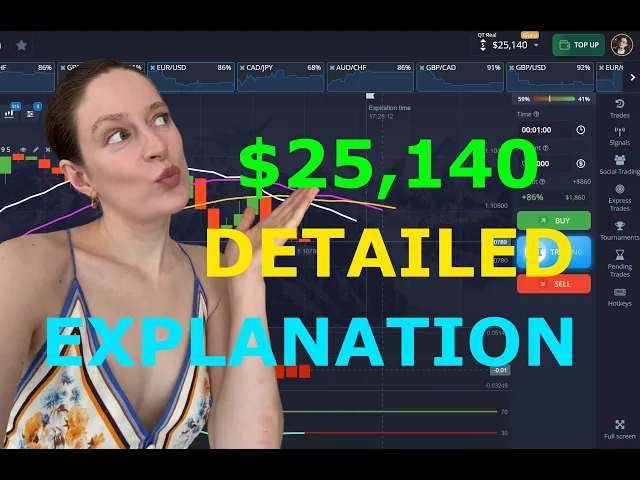Click the red SELL button
640x480 pixels.
click(x=554, y=284)
